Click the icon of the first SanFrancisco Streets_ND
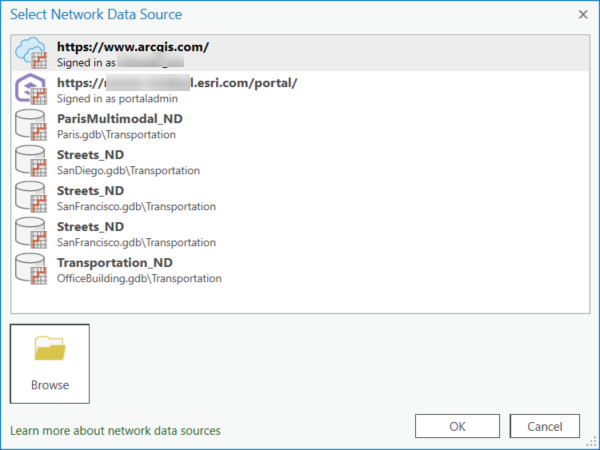This screenshot has width=600, height=450. click(32, 198)
